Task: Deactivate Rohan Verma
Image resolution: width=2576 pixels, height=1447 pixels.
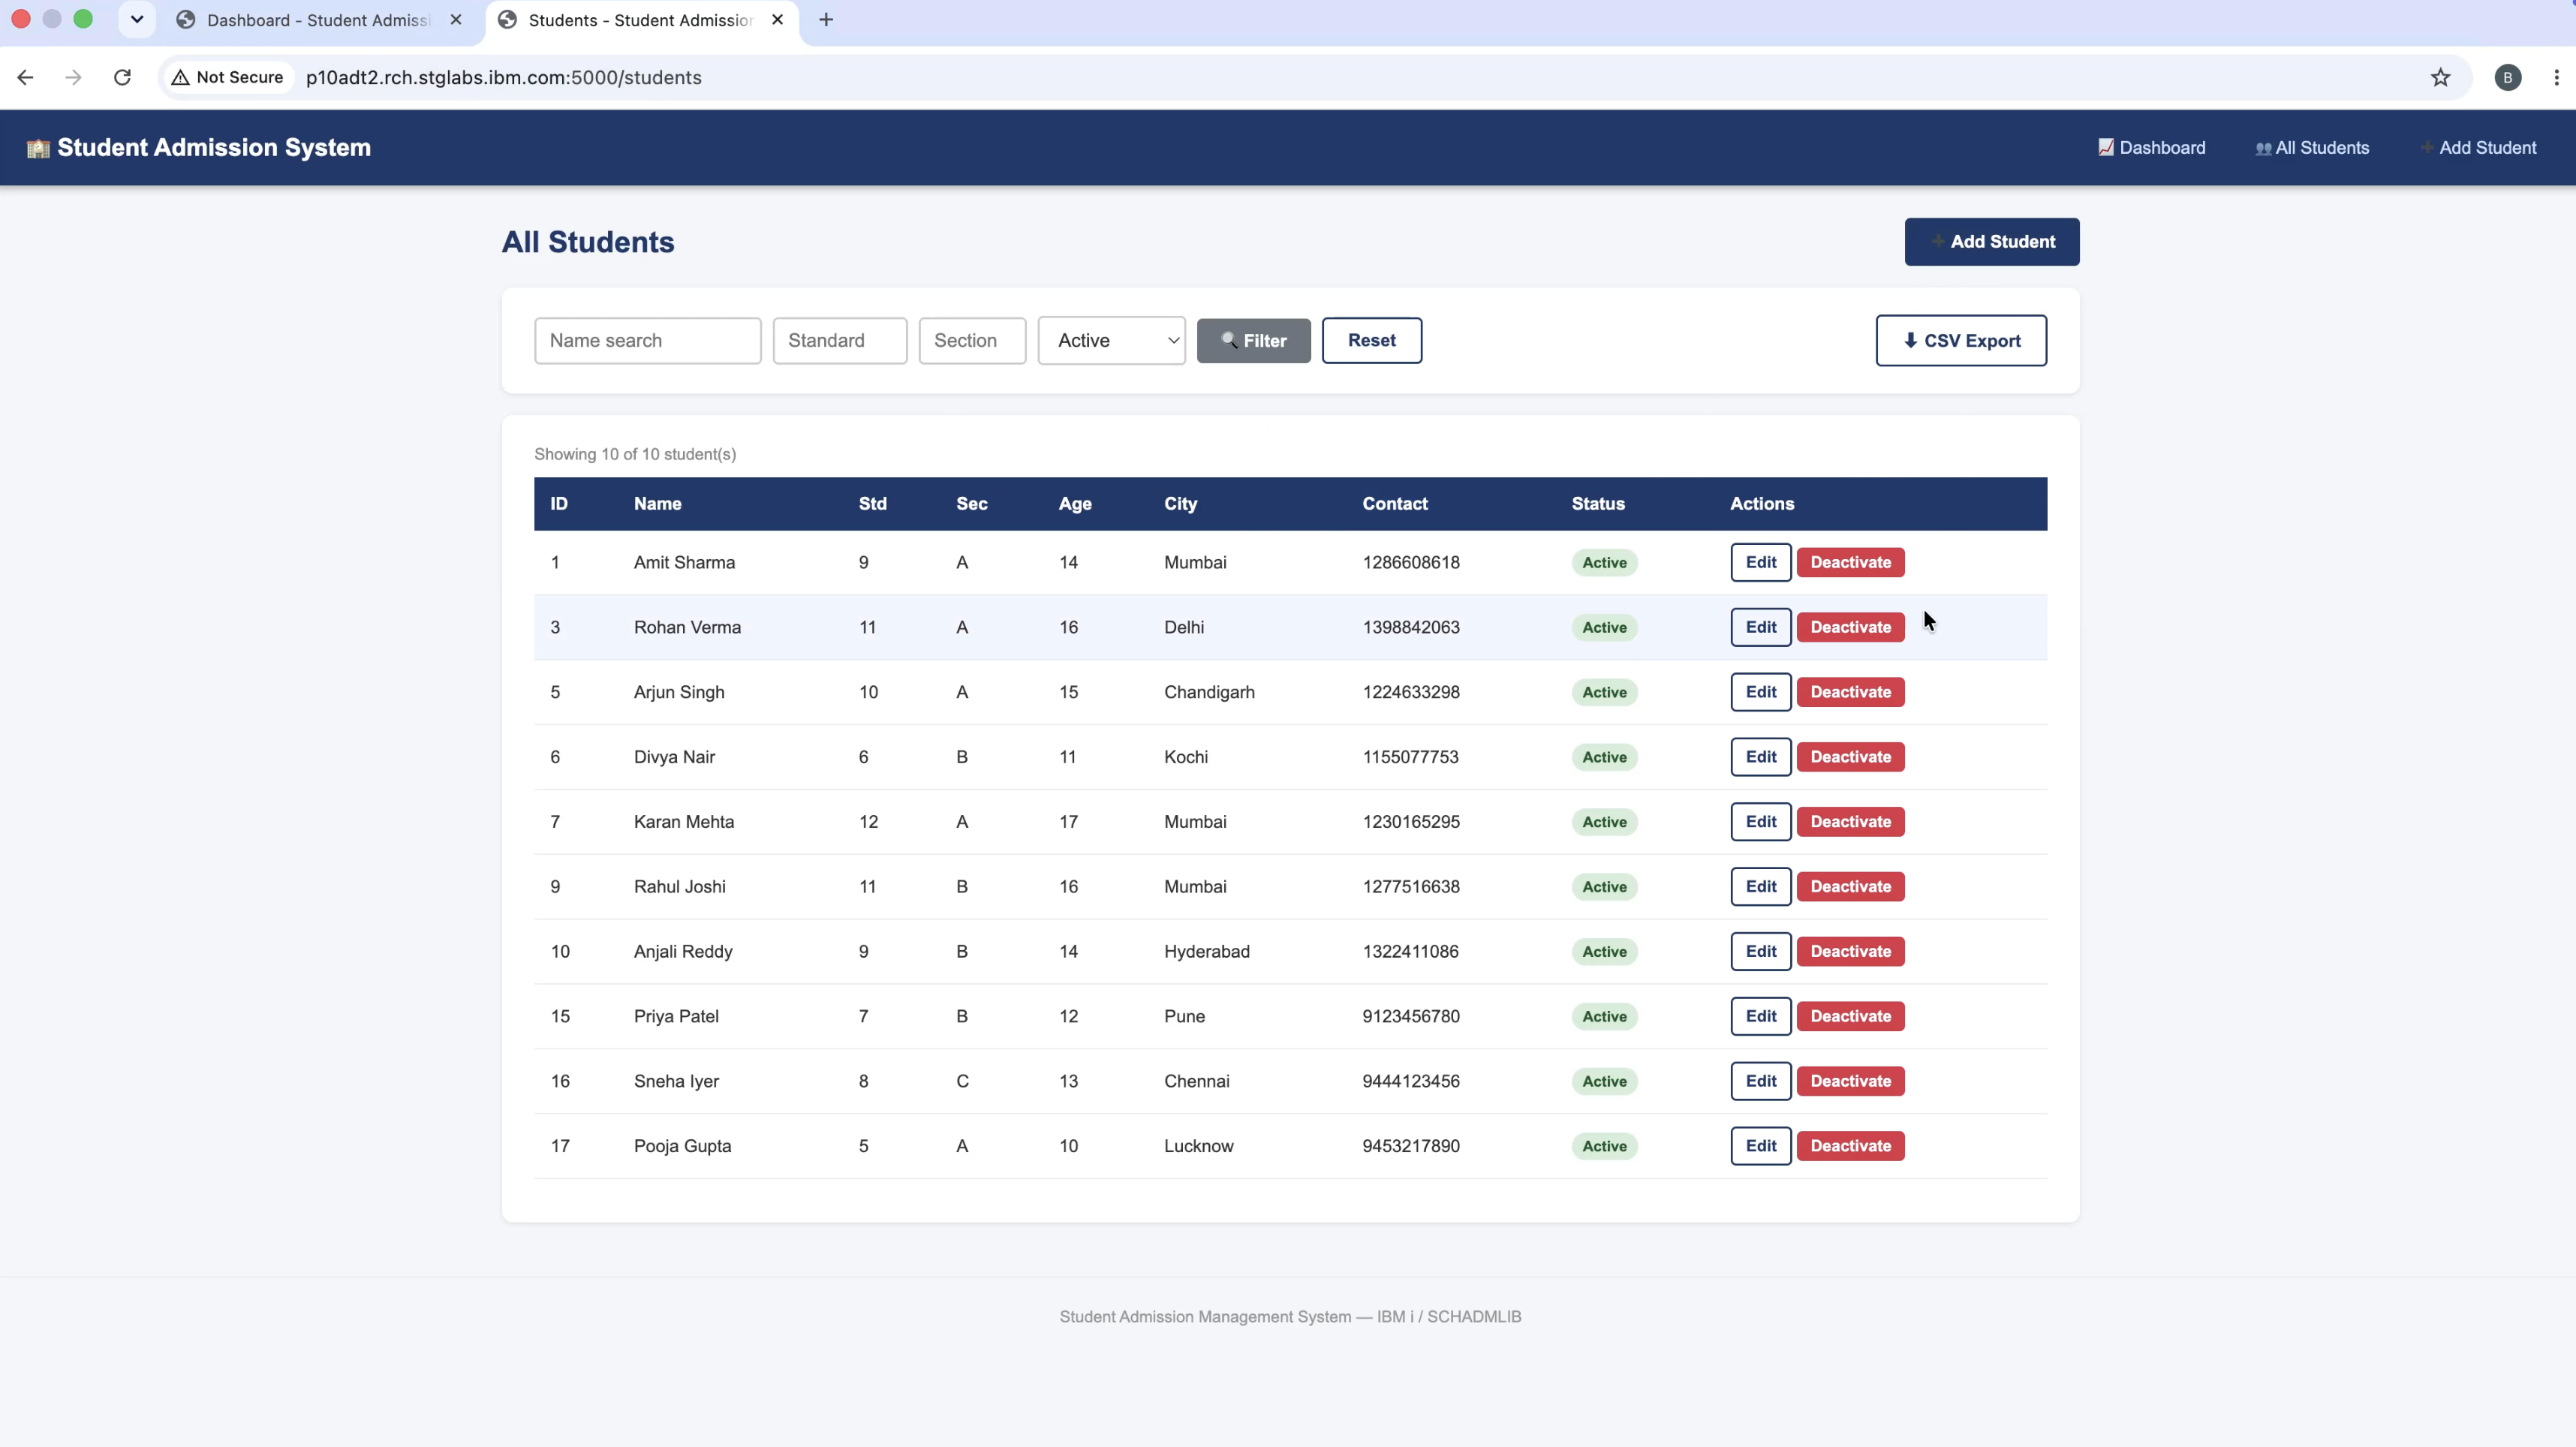Action: tap(1850, 627)
